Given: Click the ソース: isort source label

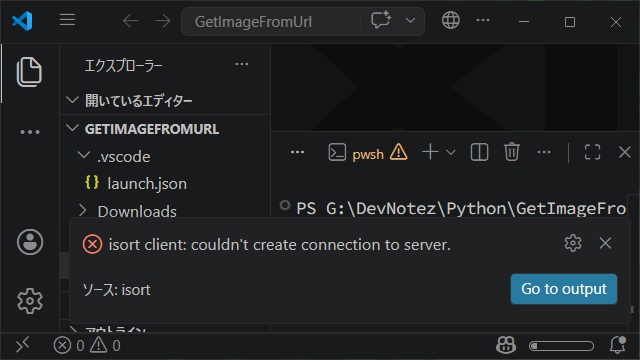Looking at the screenshot, I should pyautogui.click(x=116, y=290).
